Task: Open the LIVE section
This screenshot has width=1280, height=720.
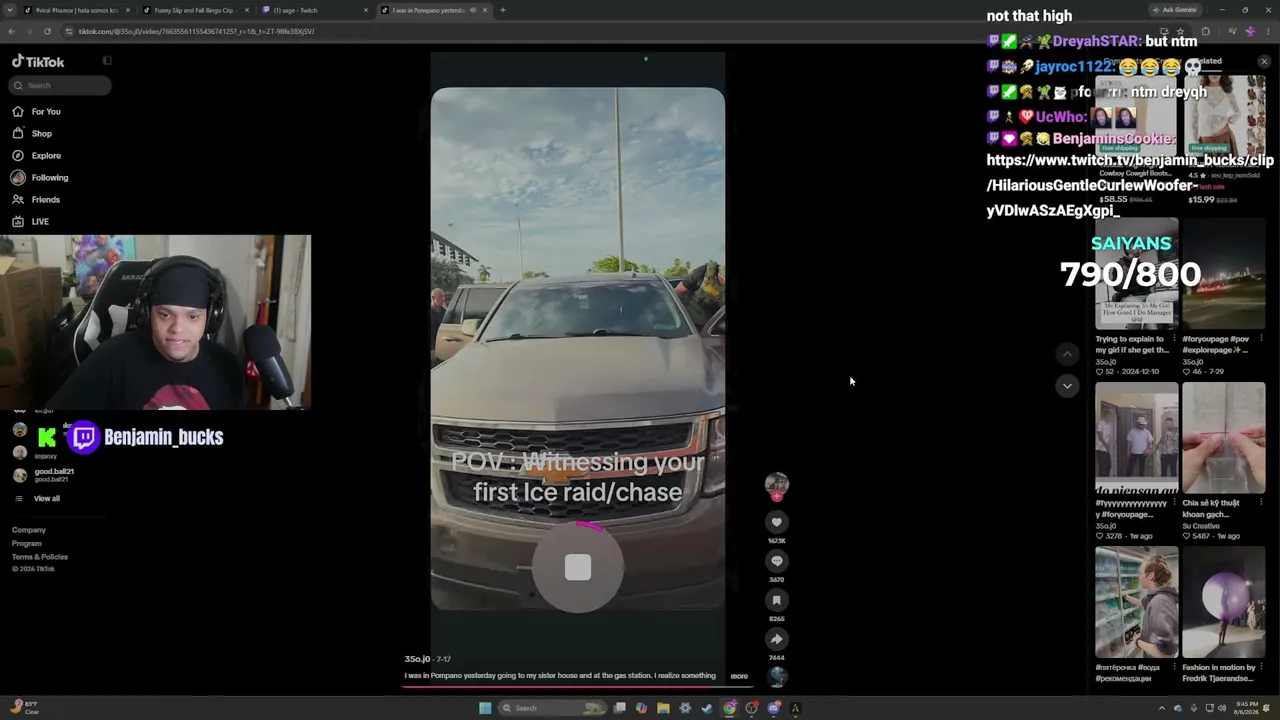Action: pyautogui.click(x=30, y=221)
